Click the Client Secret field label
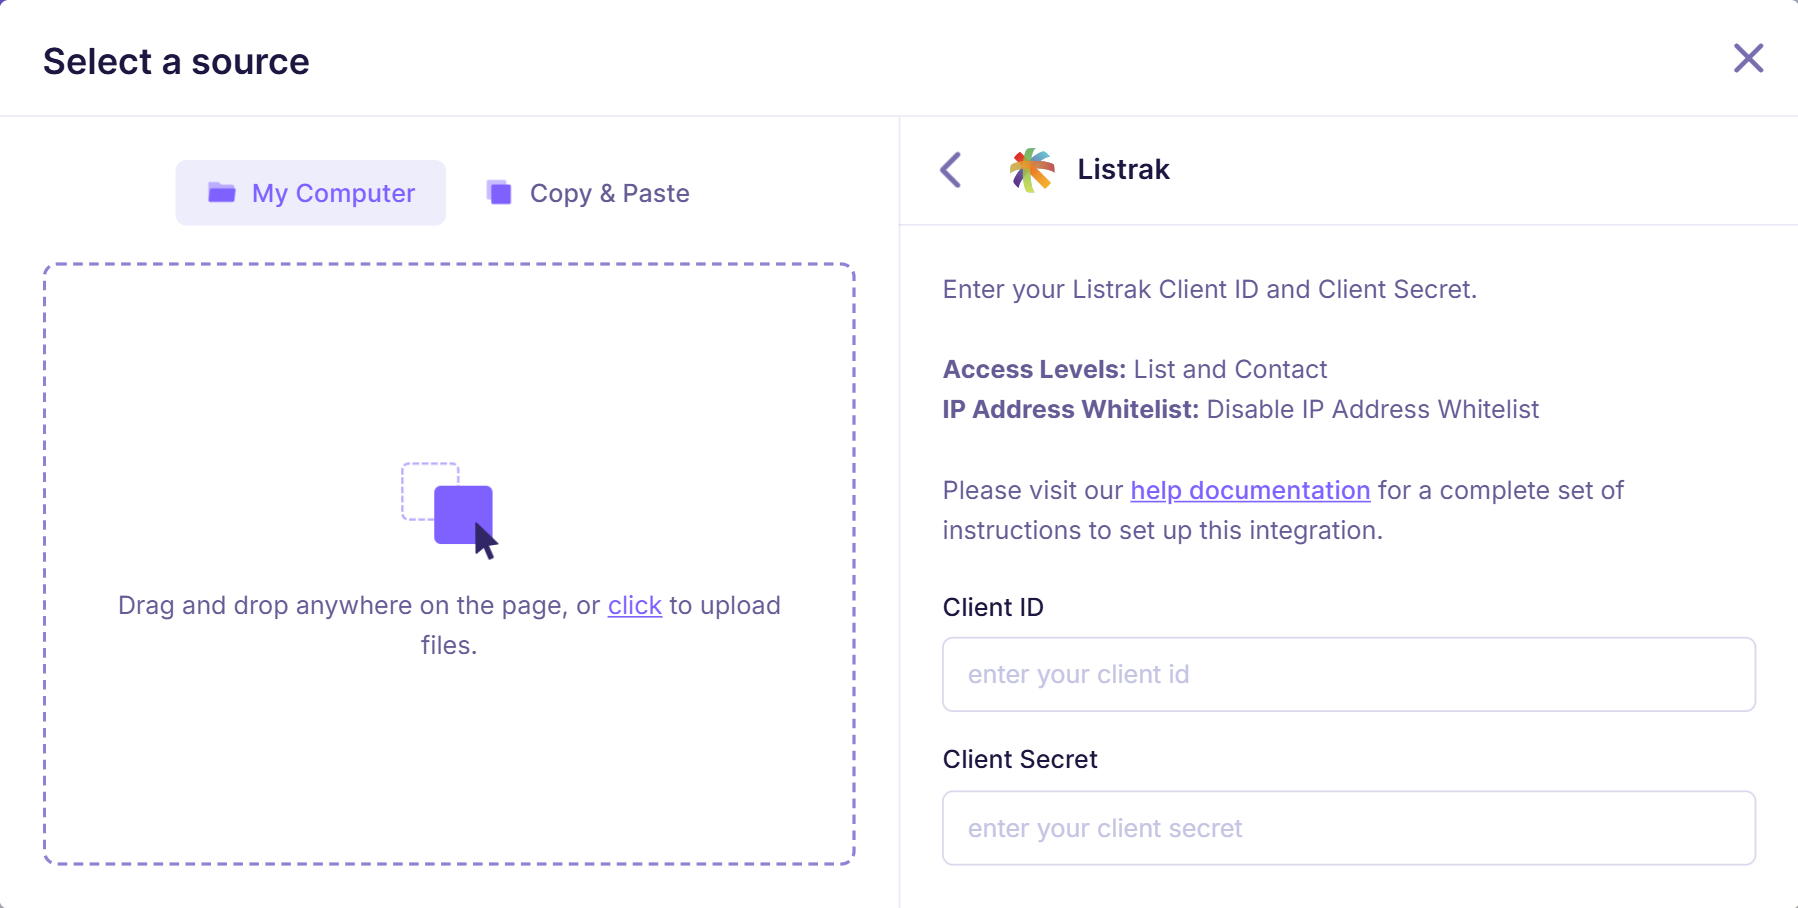 (x=1020, y=759)
